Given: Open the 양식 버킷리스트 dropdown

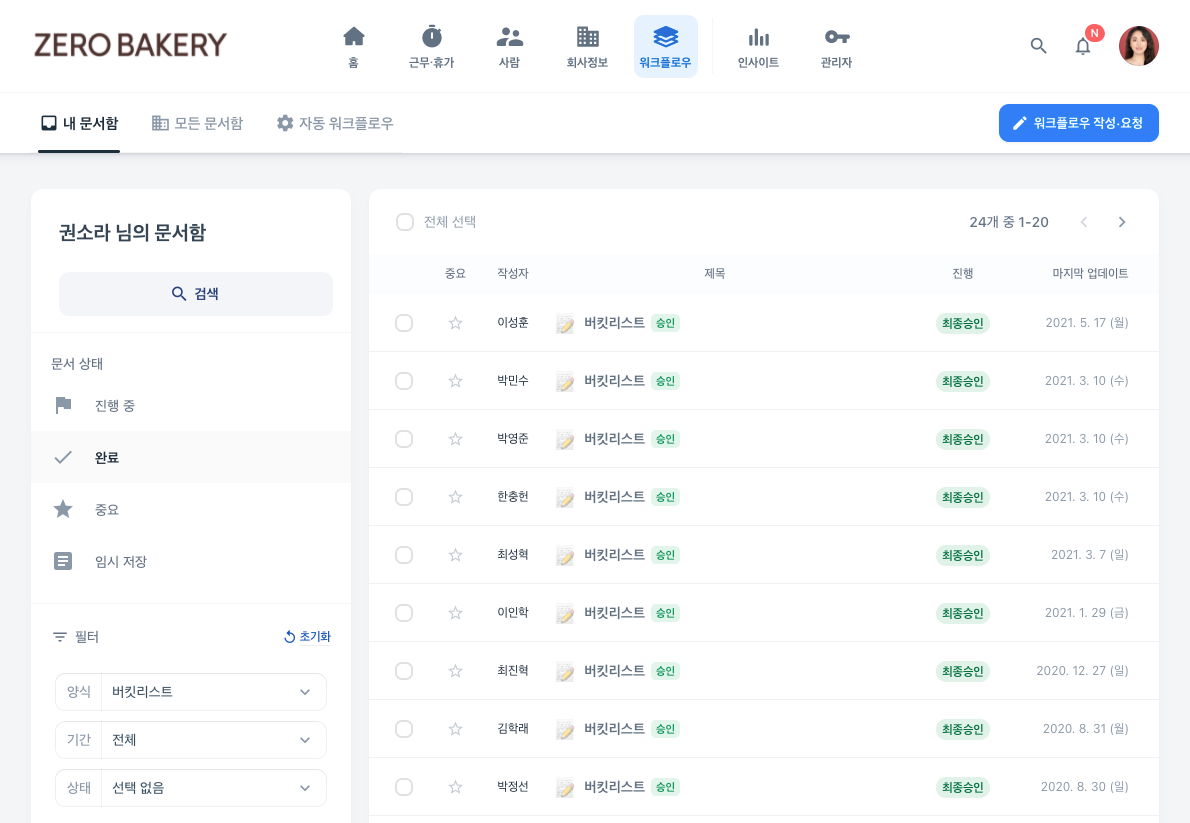Looking at the screenshot, I should 190,692.
